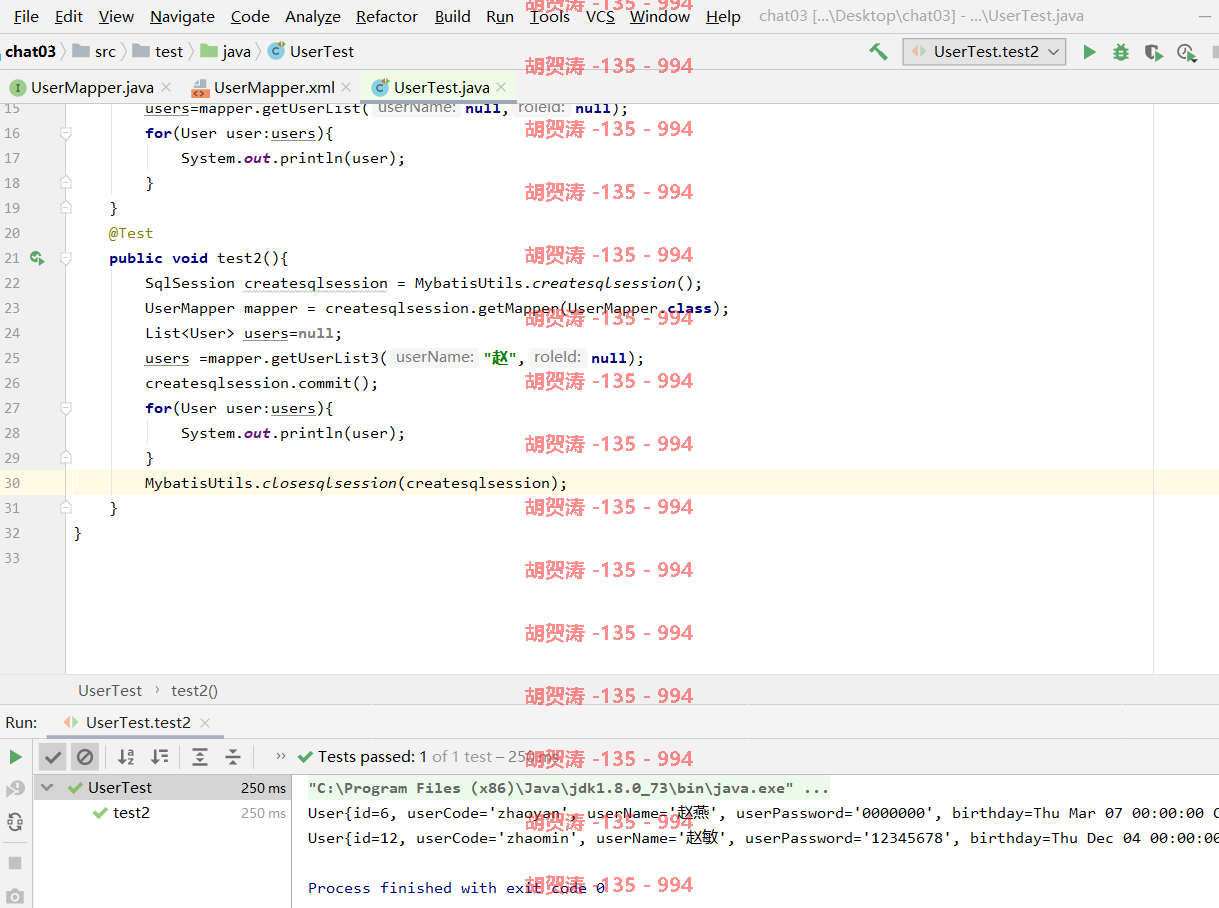The height and width of the screenshot is (908, 1219).
Task: Click line number 30 in the gutter
Action: [x=11, y=483]
